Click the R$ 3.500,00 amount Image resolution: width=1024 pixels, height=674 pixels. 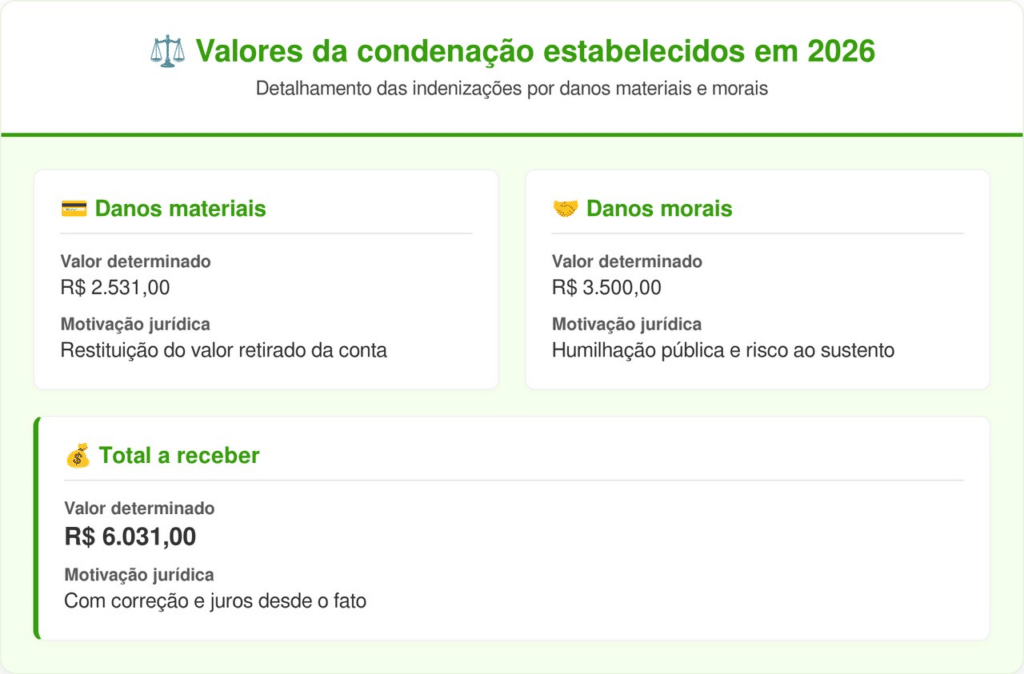click(607, 288)
